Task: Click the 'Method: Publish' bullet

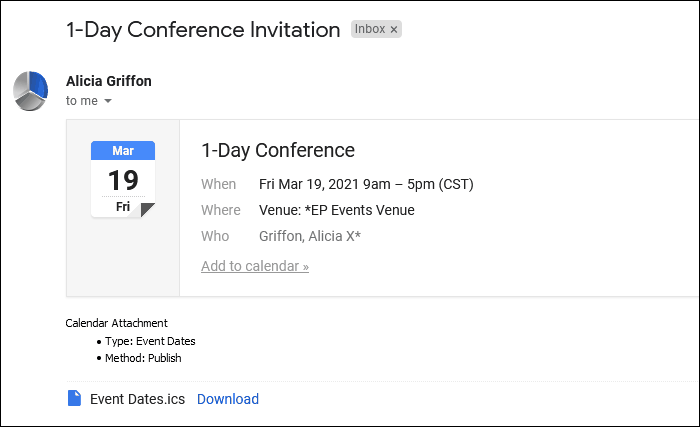Action: pos(143,358)
